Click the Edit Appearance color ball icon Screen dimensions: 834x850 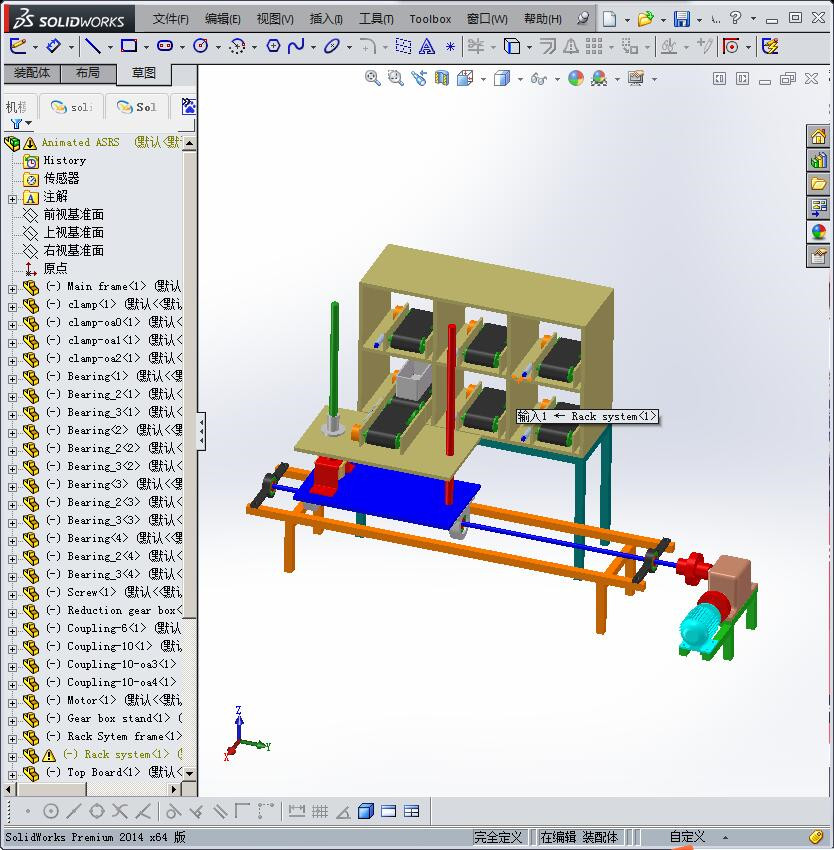[x=576, y=79]
